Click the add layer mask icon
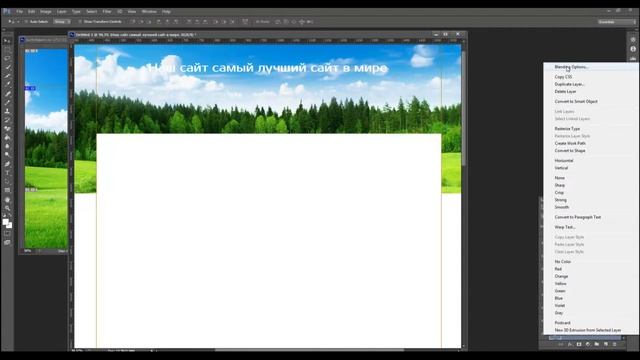This screenshot has width=640, height=360. pyautogui.click(x=579, y=344)
